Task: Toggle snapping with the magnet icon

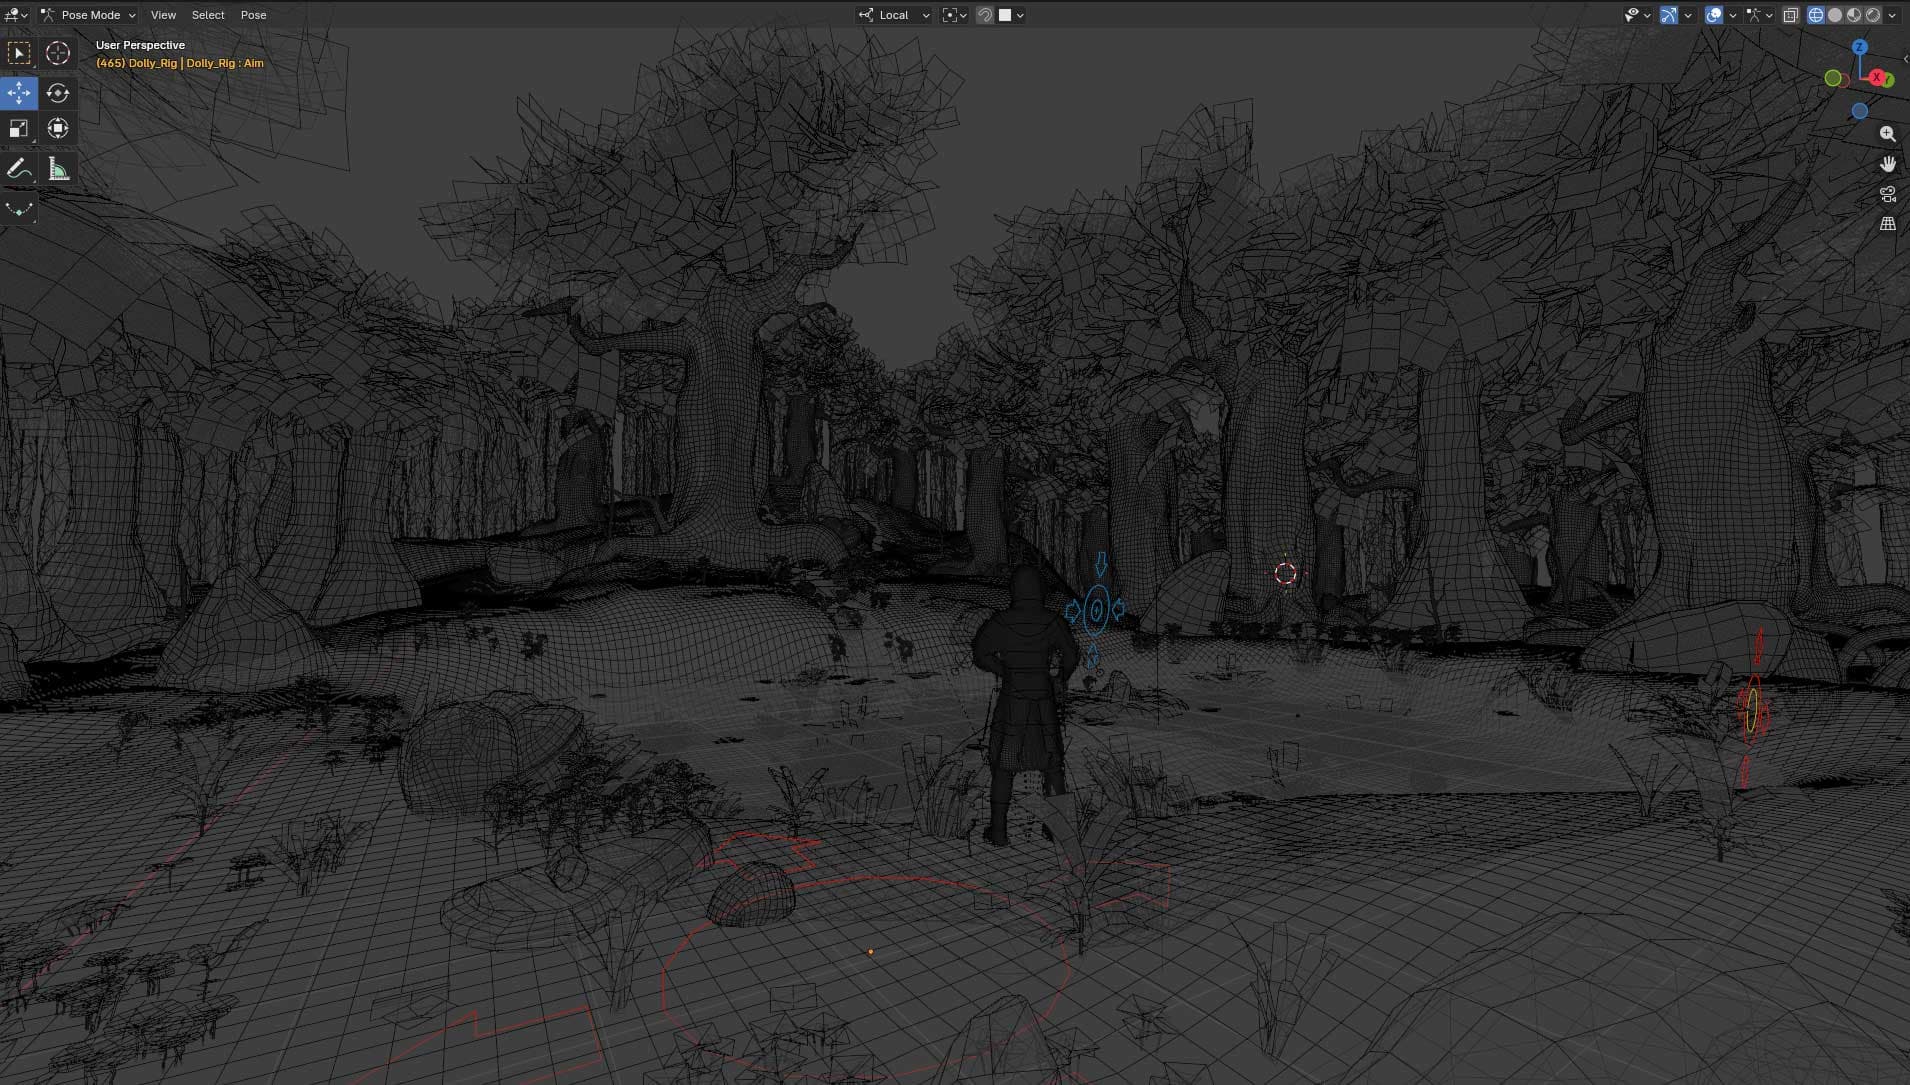Action: [x=986, y=14]
